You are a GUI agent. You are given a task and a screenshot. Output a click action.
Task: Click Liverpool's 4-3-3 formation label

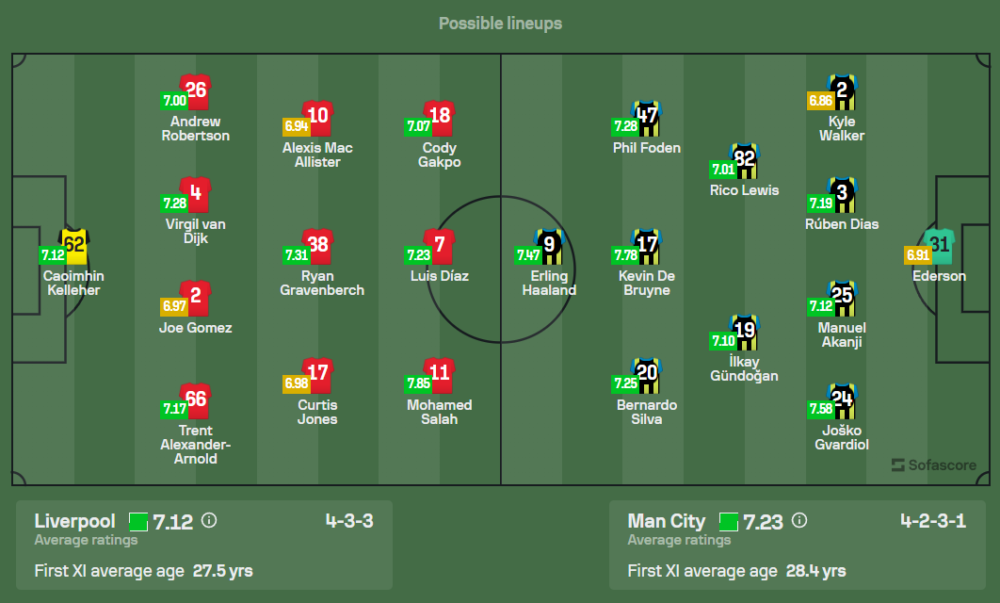349,521
